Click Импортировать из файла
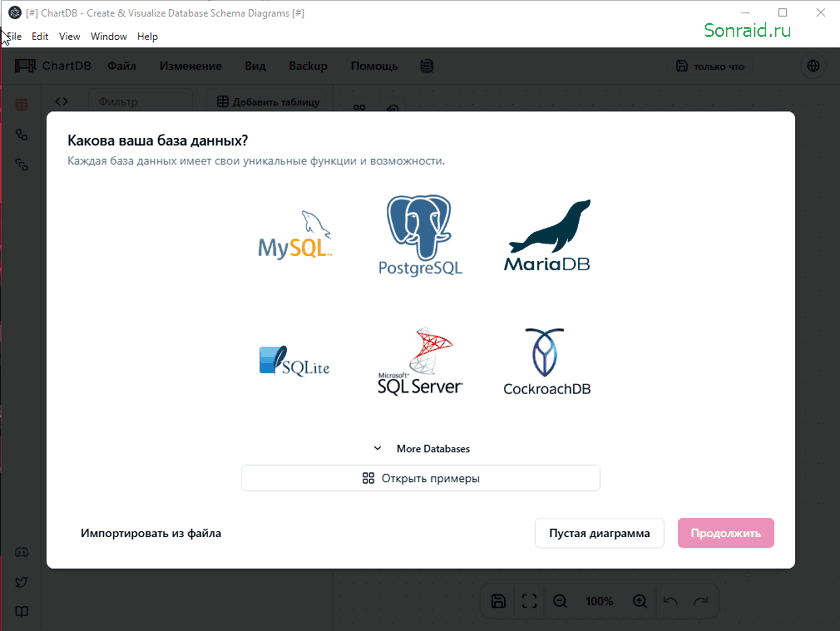Screen dimensions: 840x631 (x=151, y=533)
